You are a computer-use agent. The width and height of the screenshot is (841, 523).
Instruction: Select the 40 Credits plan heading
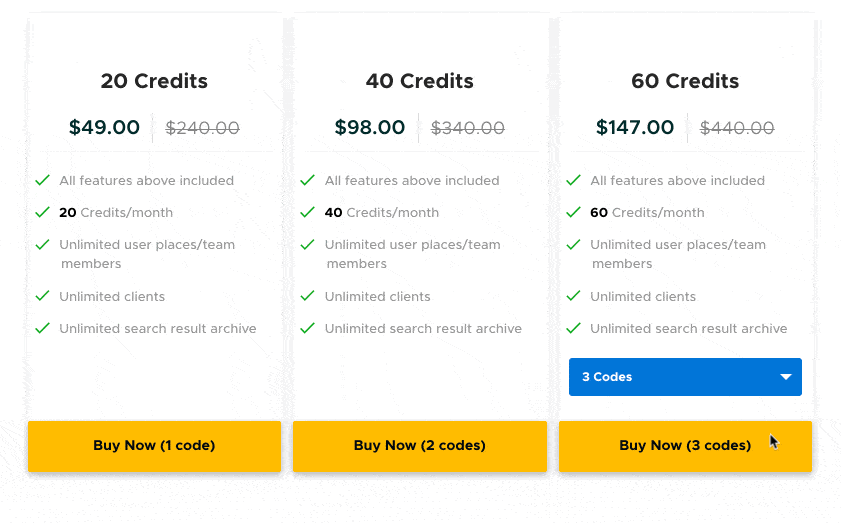[x=420, y=81]
